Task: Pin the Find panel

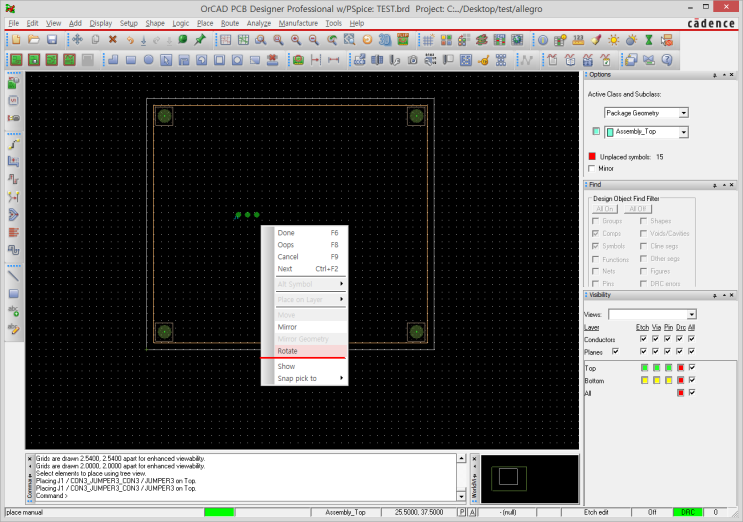Action: [715, 185]
